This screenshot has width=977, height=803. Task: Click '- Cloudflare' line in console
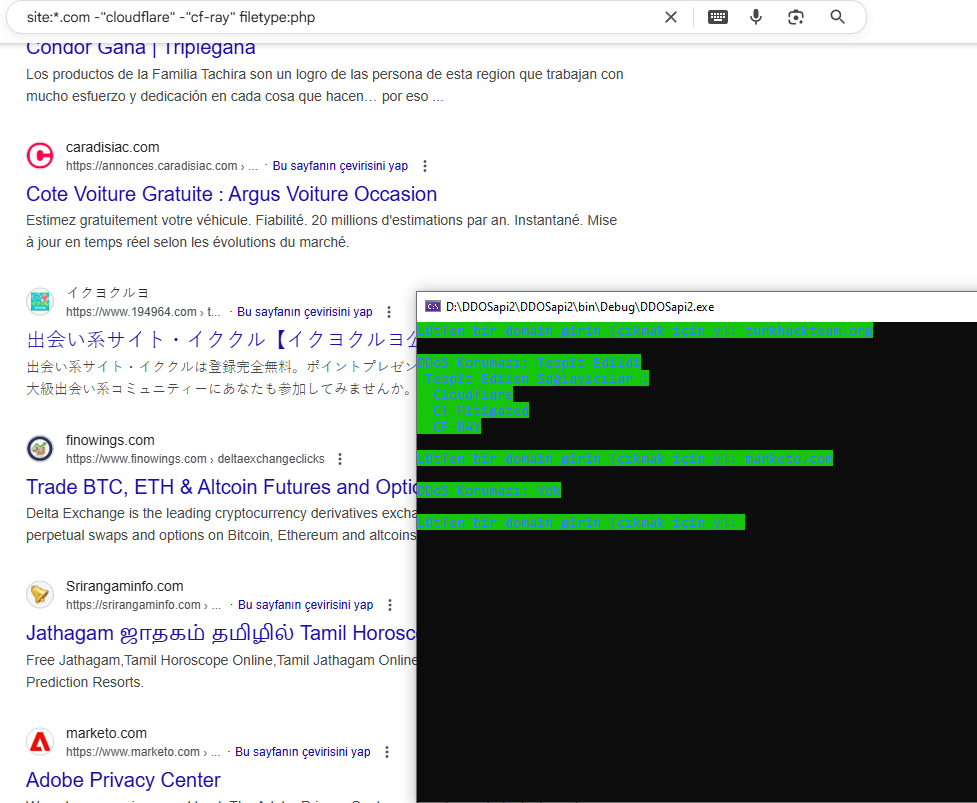pyautogui.click(x=465, y=395)
